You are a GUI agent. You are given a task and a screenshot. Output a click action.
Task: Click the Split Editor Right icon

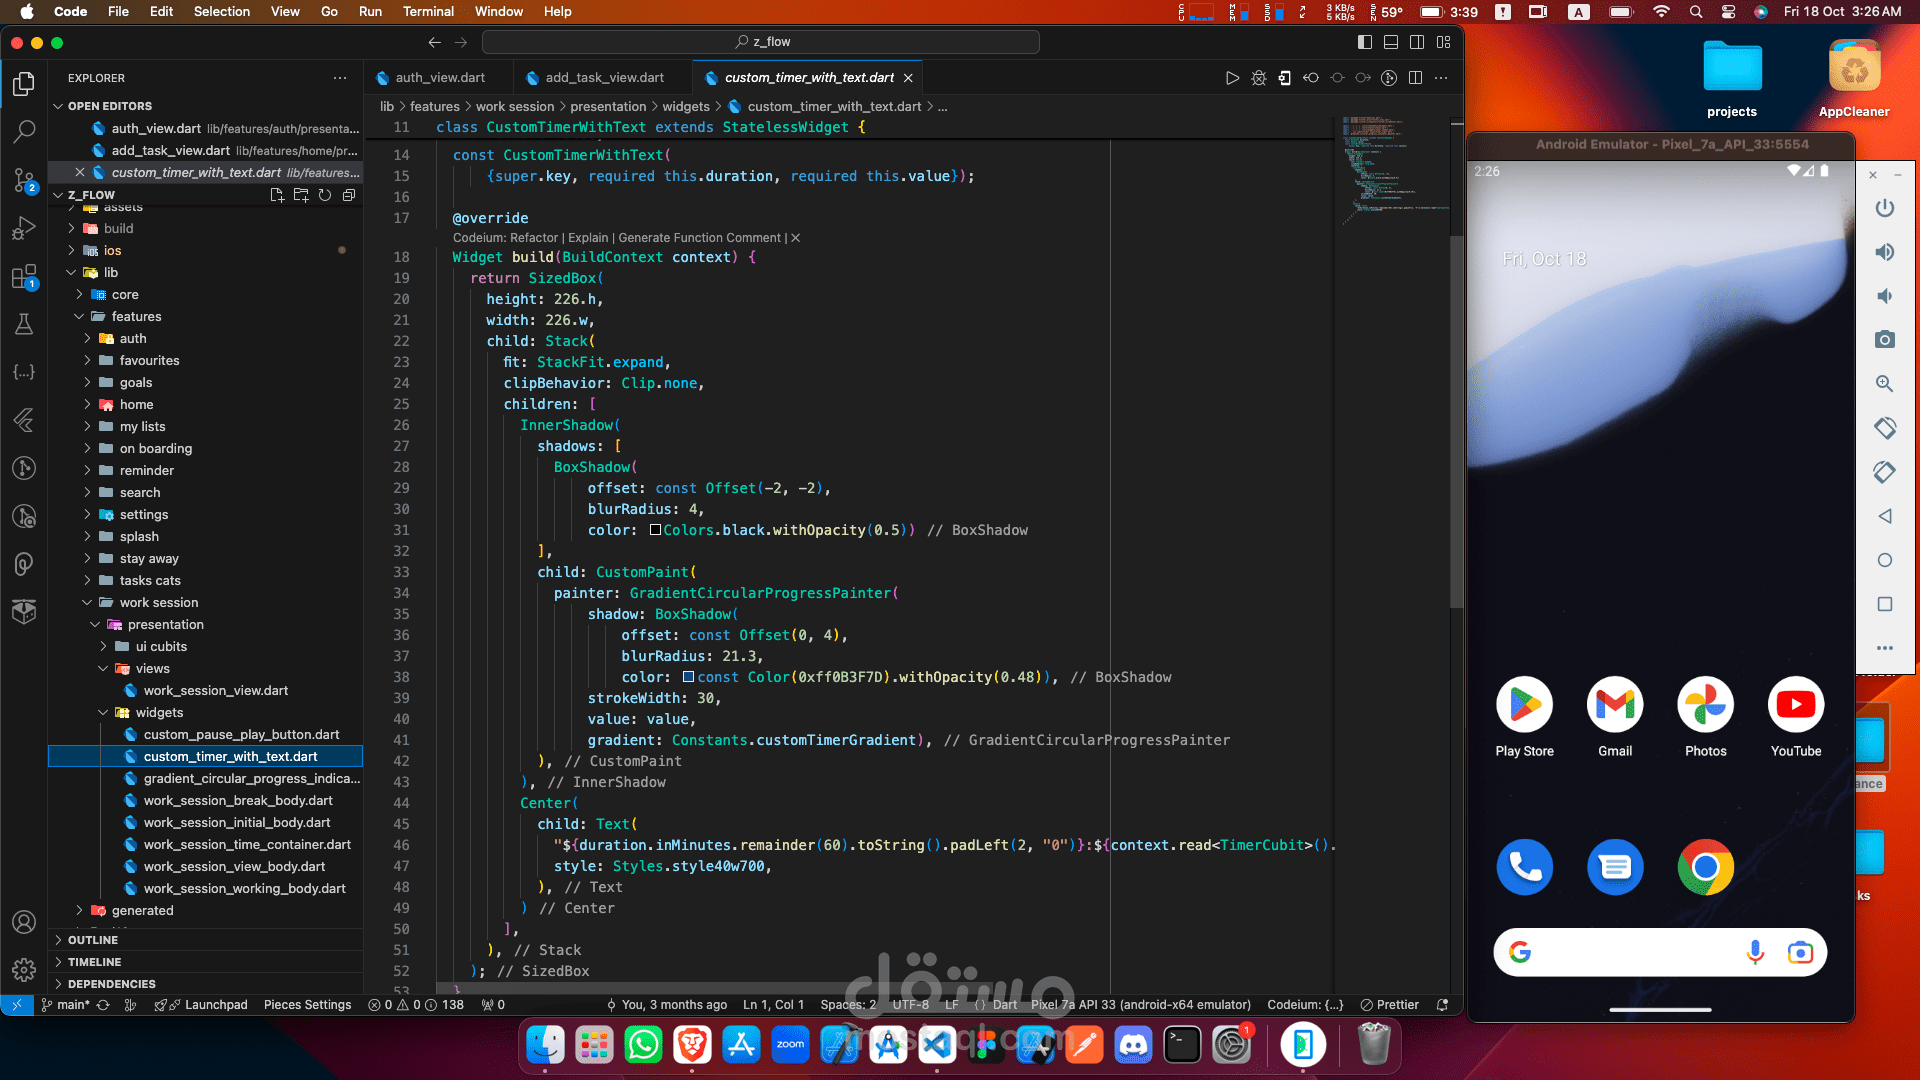1415,78
